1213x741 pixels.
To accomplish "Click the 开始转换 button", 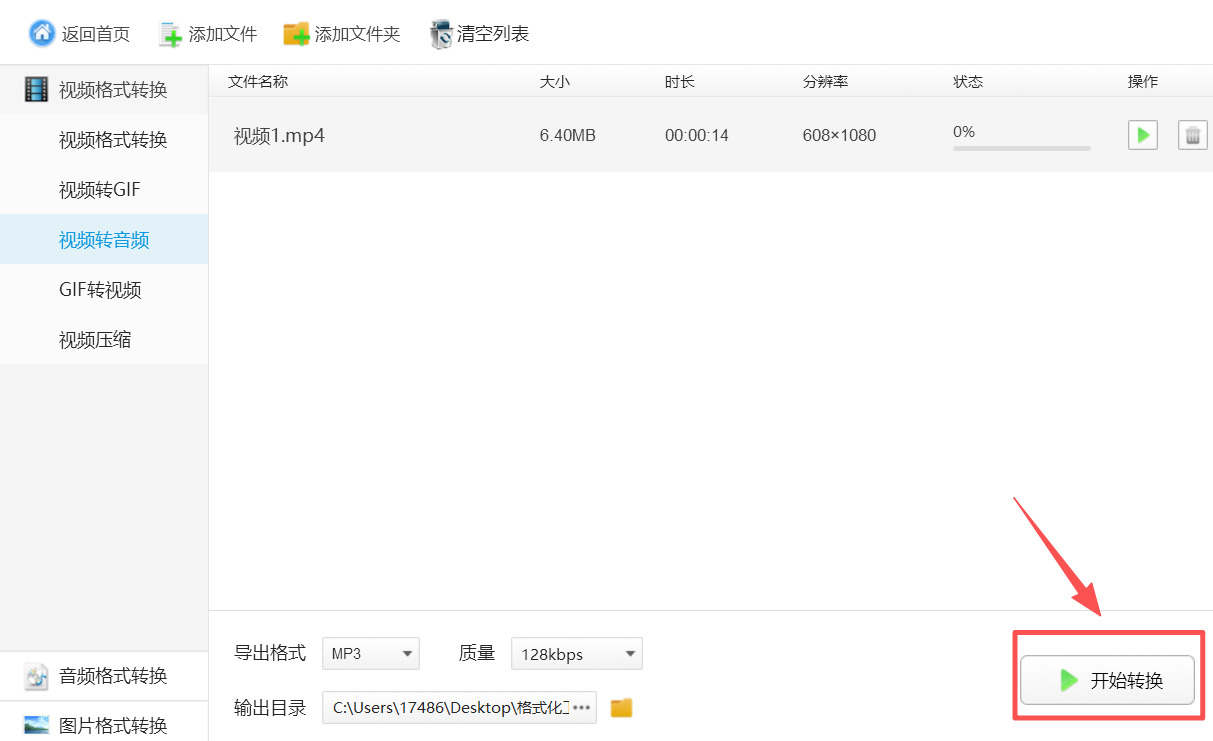I will [1107, 681].
